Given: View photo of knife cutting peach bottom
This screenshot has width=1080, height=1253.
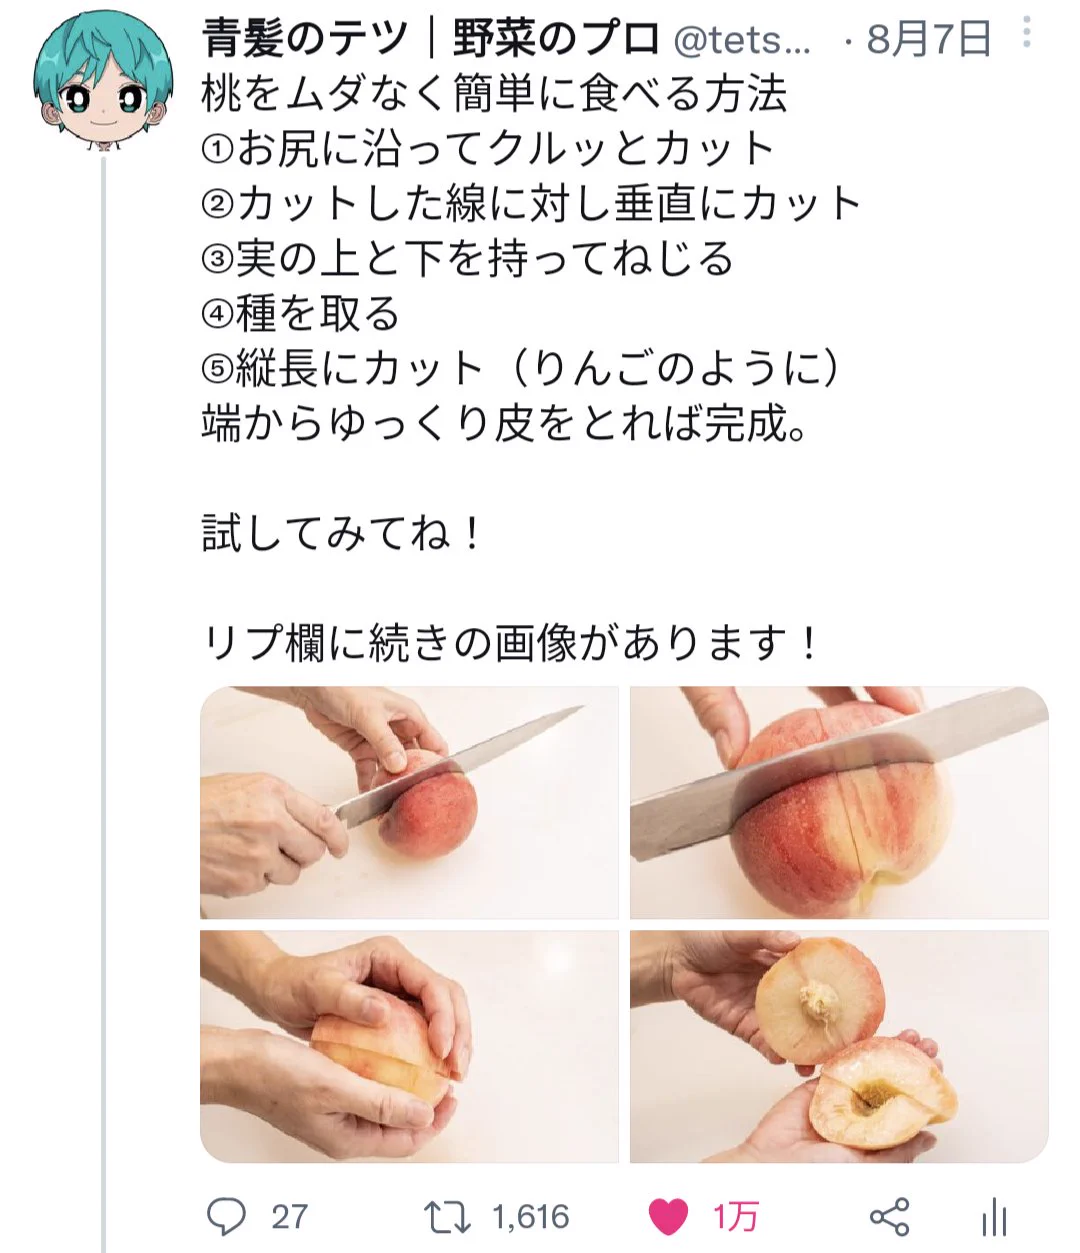Looking at the screenshot, I should 409,802.
